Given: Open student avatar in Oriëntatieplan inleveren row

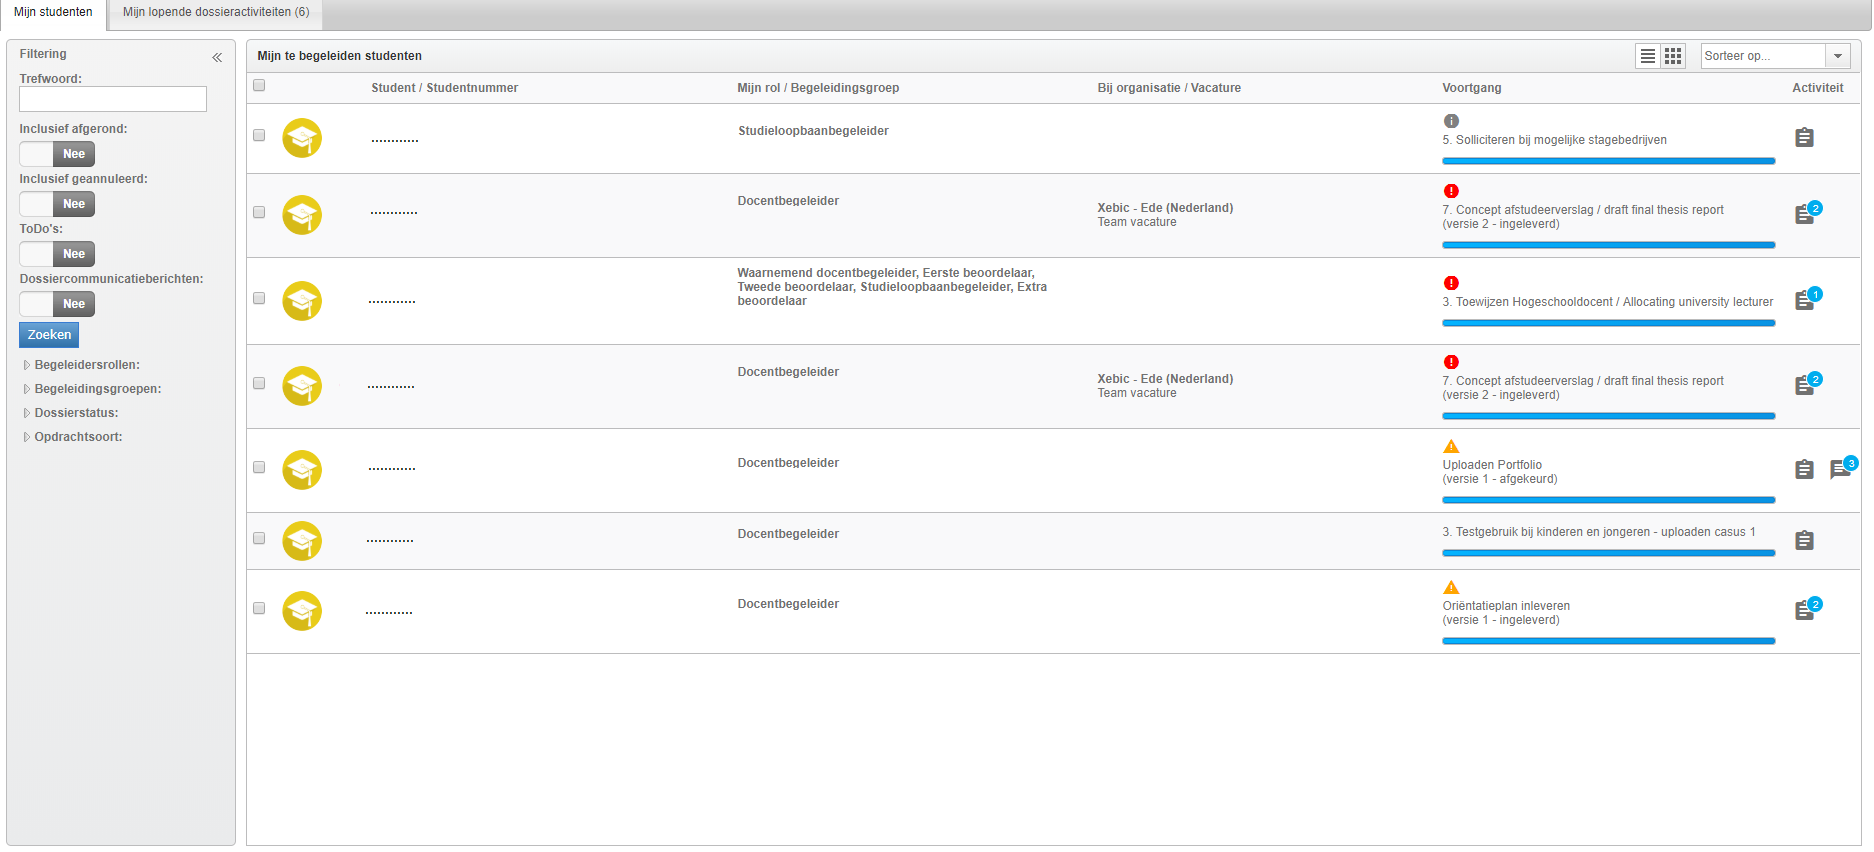Looking at the screenshot, I should pyautogui.click(x=302, y=611).
